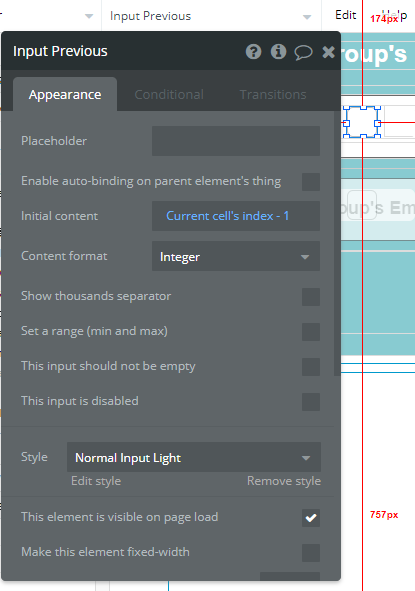Uncheck 'This element is visible on page load'
Screen dimensions: 415x591
pyautogui.click(x=311, y=518)
